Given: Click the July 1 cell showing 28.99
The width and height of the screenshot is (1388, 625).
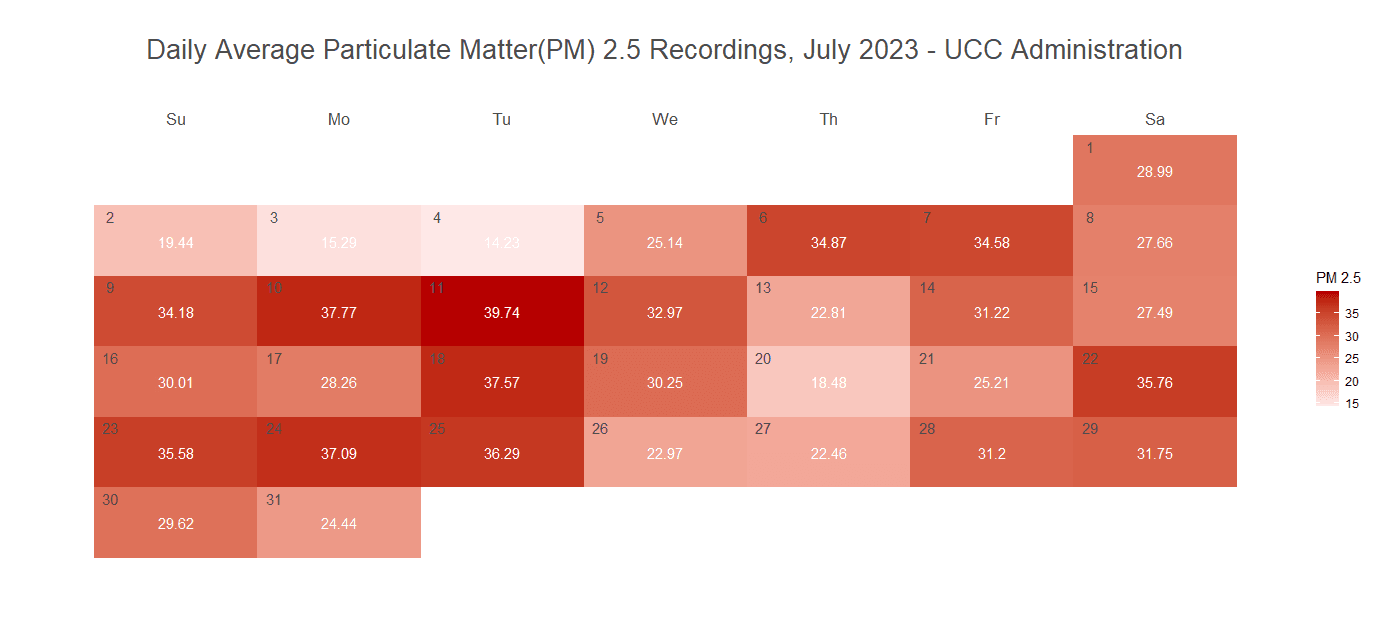Looking at the screenshot, I should [1155, 170].
